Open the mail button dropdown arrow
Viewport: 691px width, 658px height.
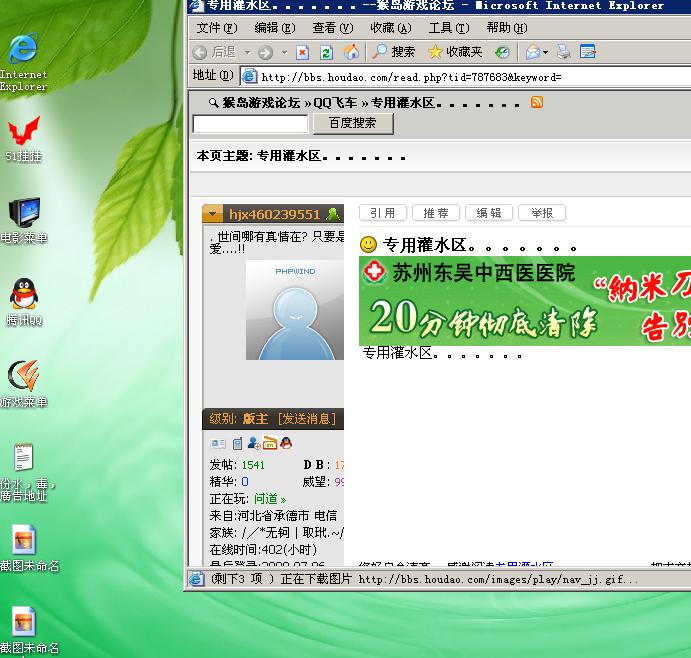pyautogui.click(x=546, y=52)
